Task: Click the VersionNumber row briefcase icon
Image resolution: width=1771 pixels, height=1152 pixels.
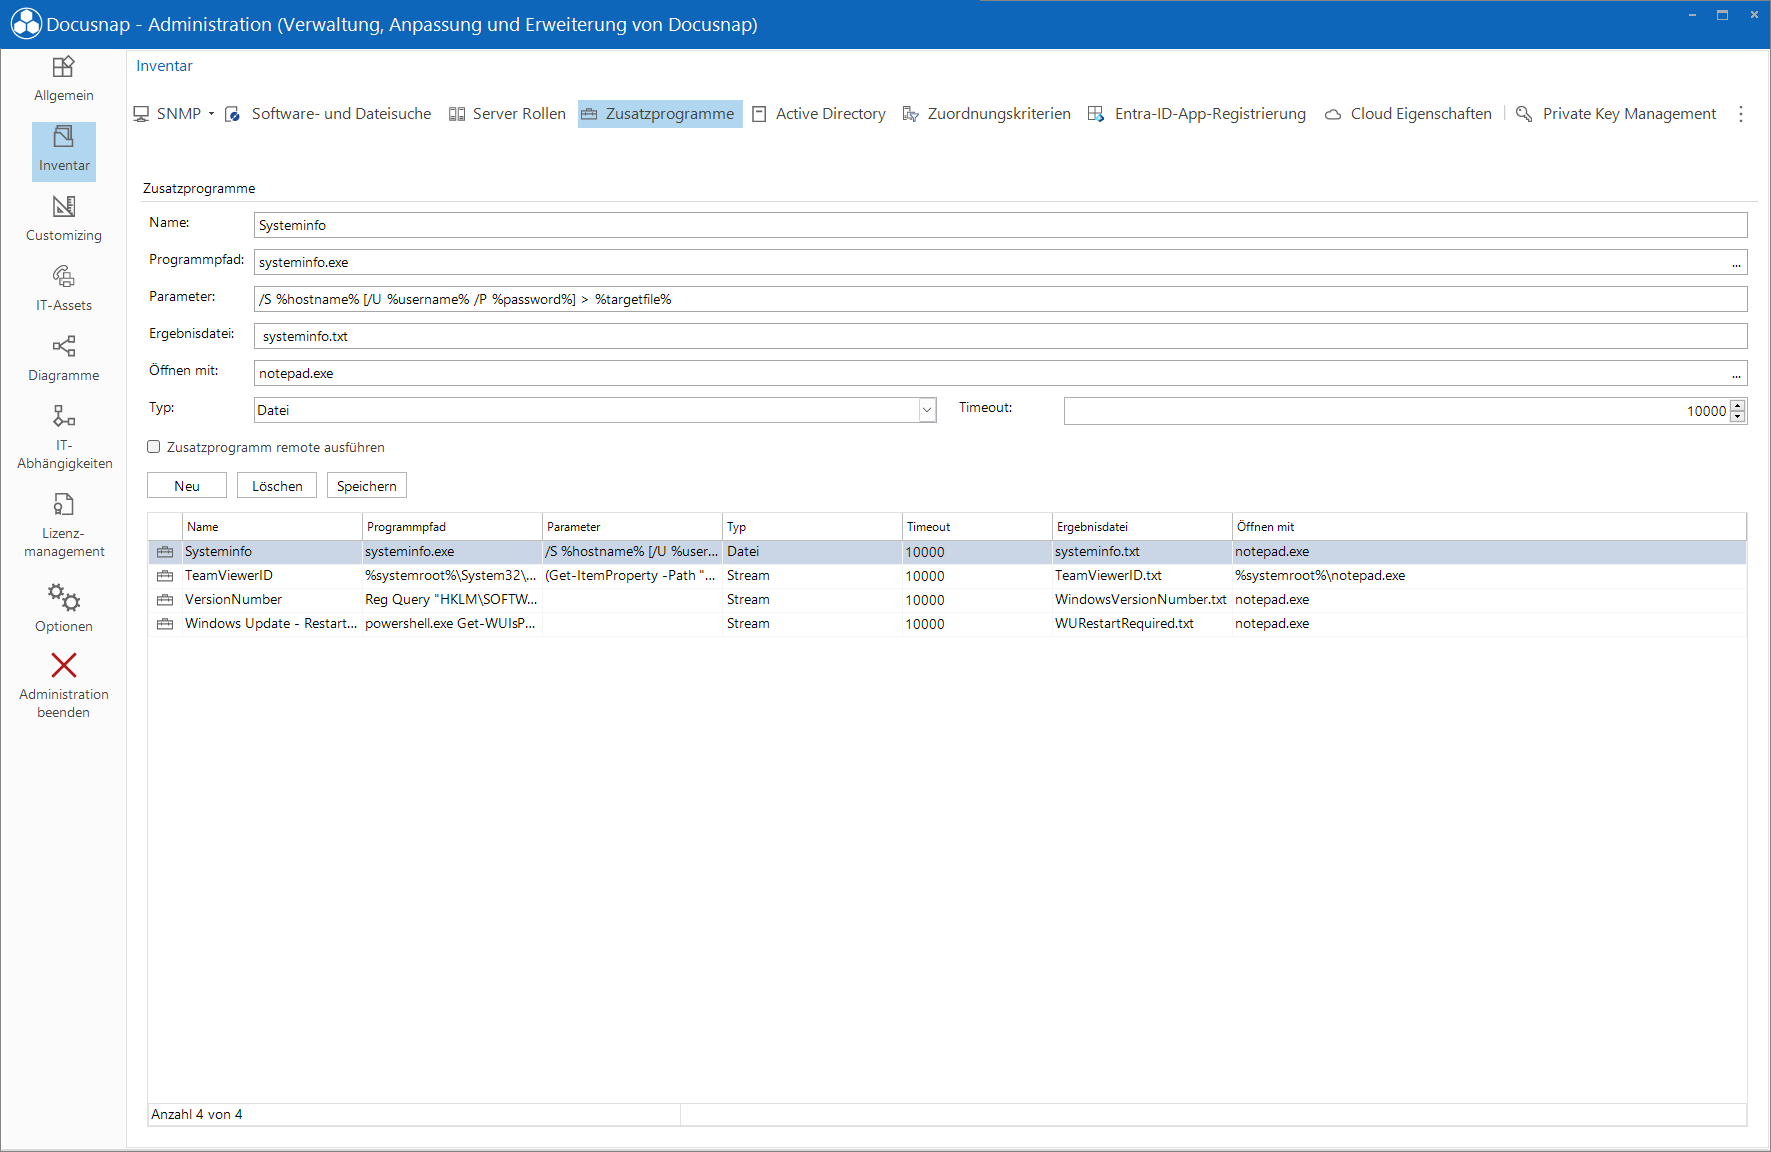Action: pos(165,600)
